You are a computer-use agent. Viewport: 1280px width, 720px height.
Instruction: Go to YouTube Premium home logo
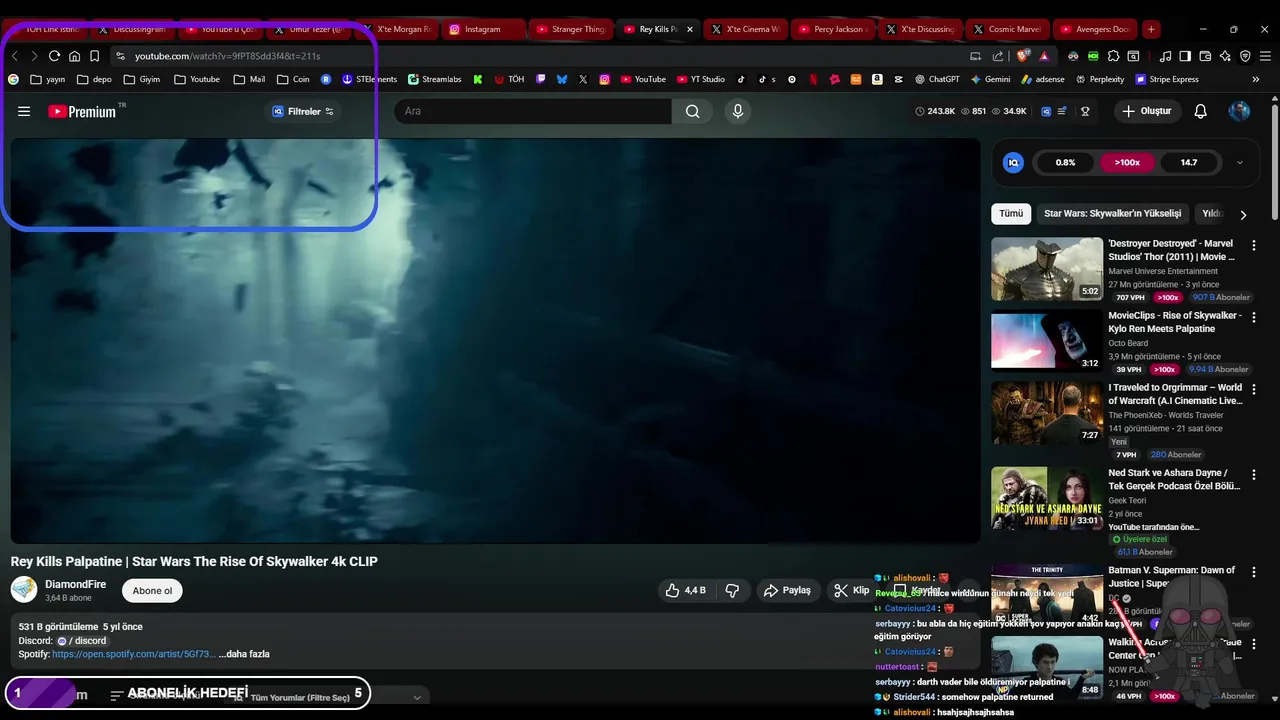82,111
